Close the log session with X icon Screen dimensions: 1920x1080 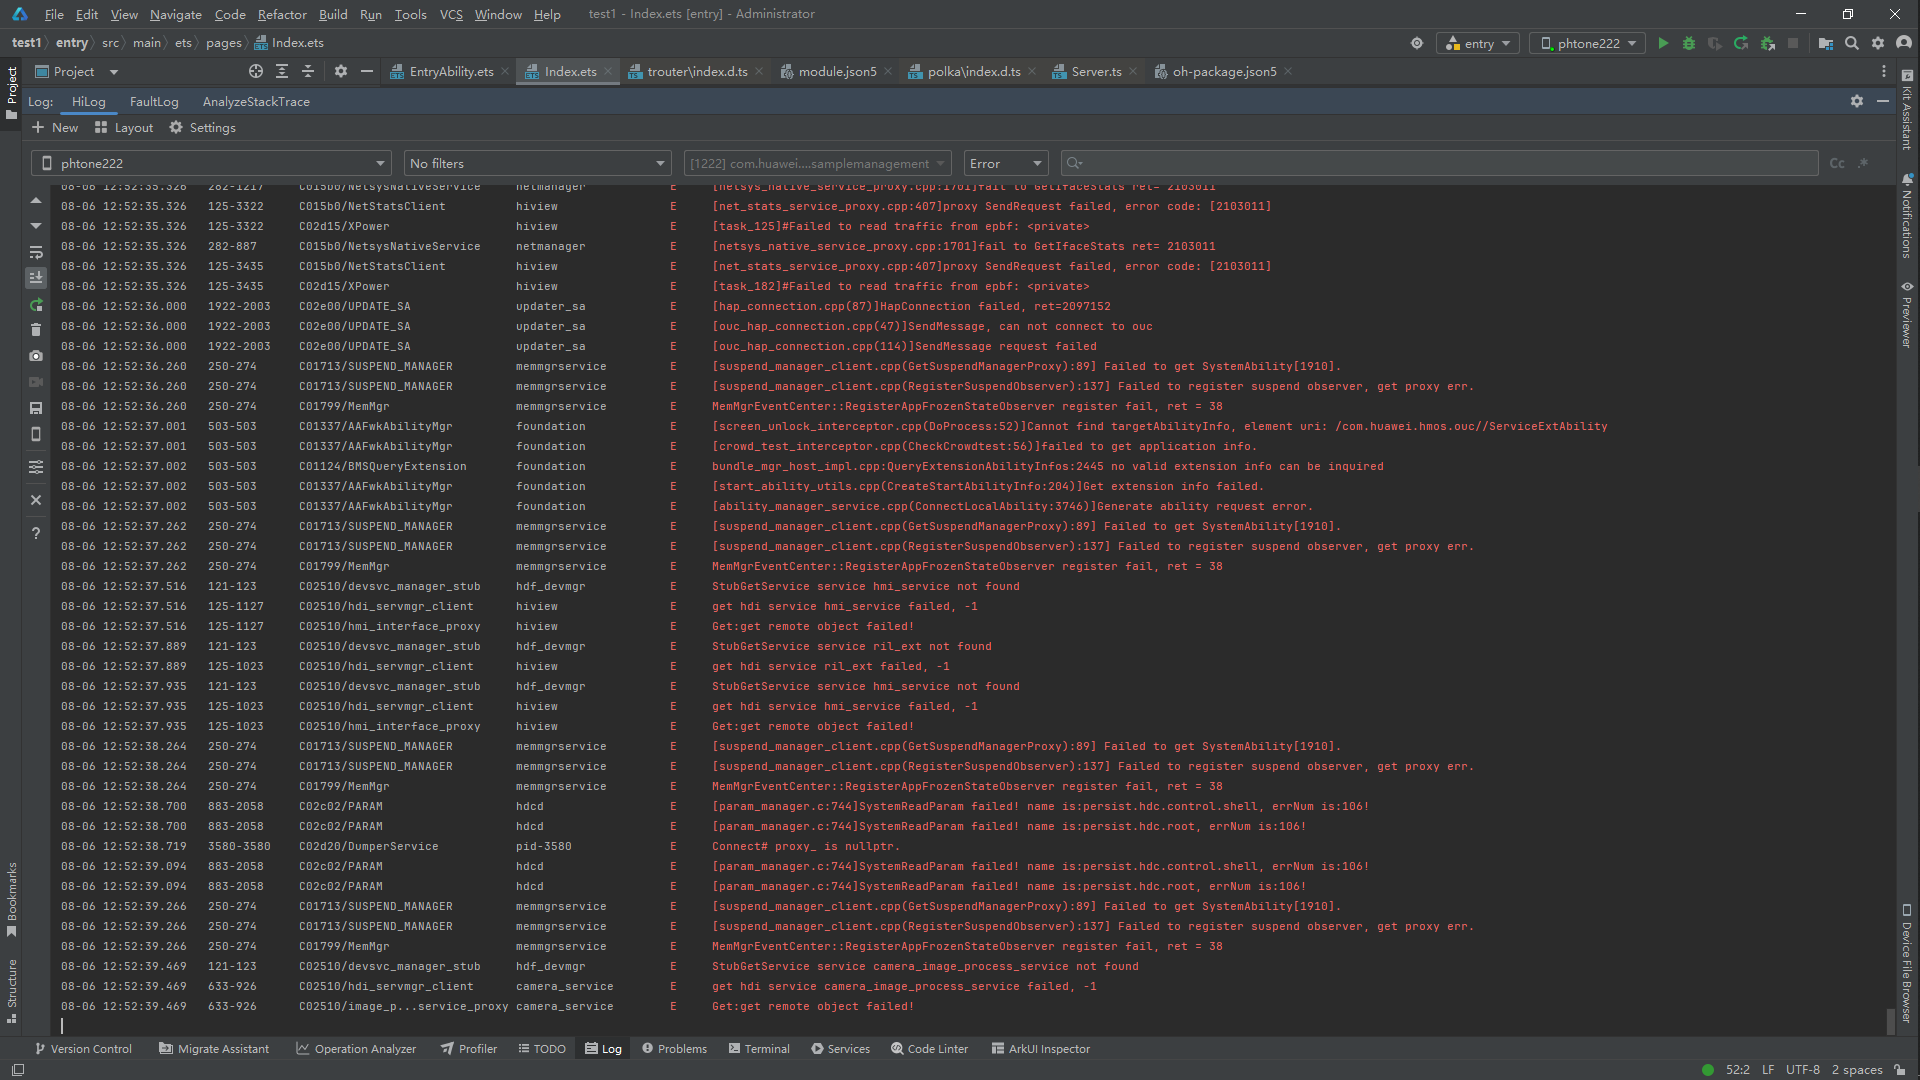coord(36,500)
